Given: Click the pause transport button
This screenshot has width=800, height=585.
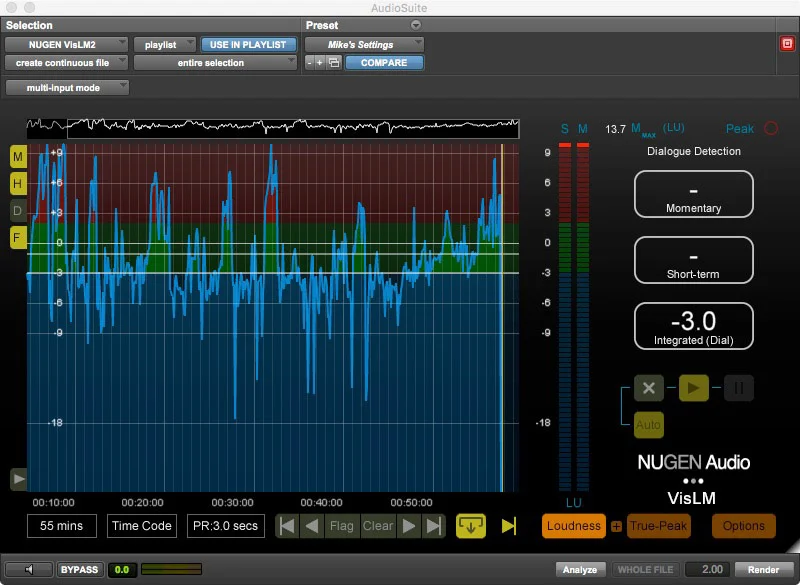Looking at the screenshot, I should 739,388.
